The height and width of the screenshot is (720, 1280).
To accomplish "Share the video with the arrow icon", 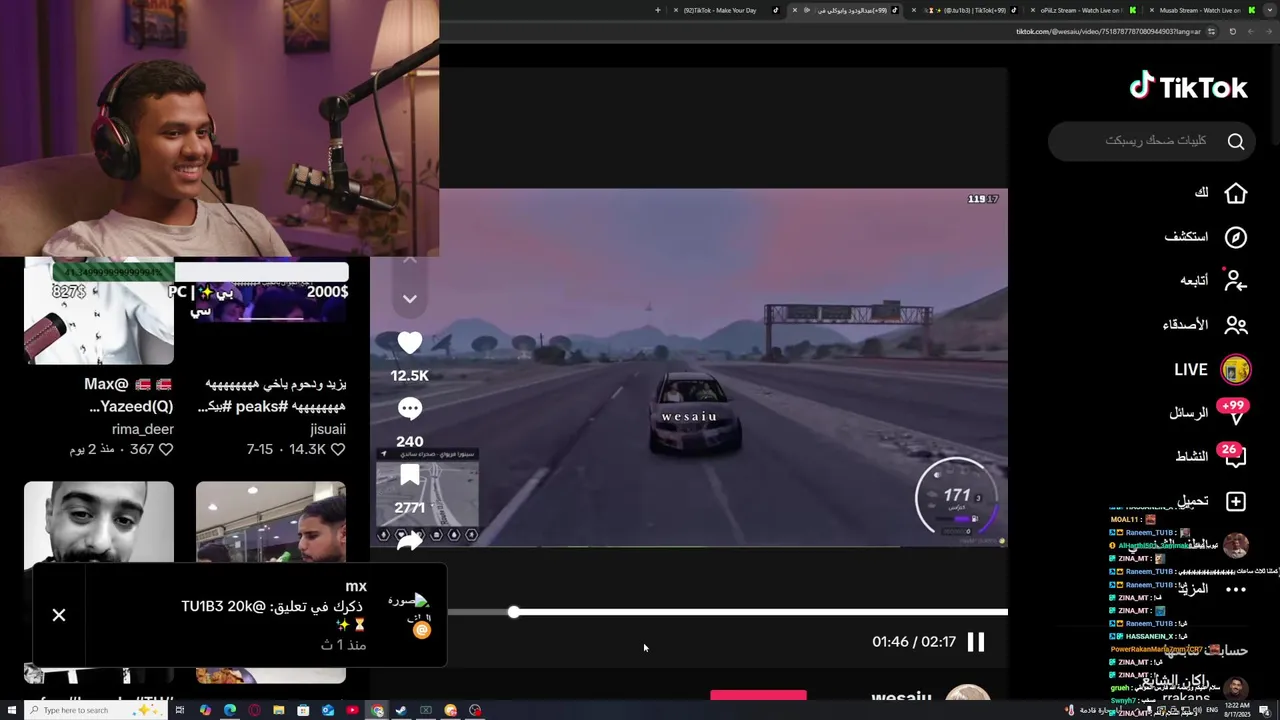I will click(x=410, y=542).
